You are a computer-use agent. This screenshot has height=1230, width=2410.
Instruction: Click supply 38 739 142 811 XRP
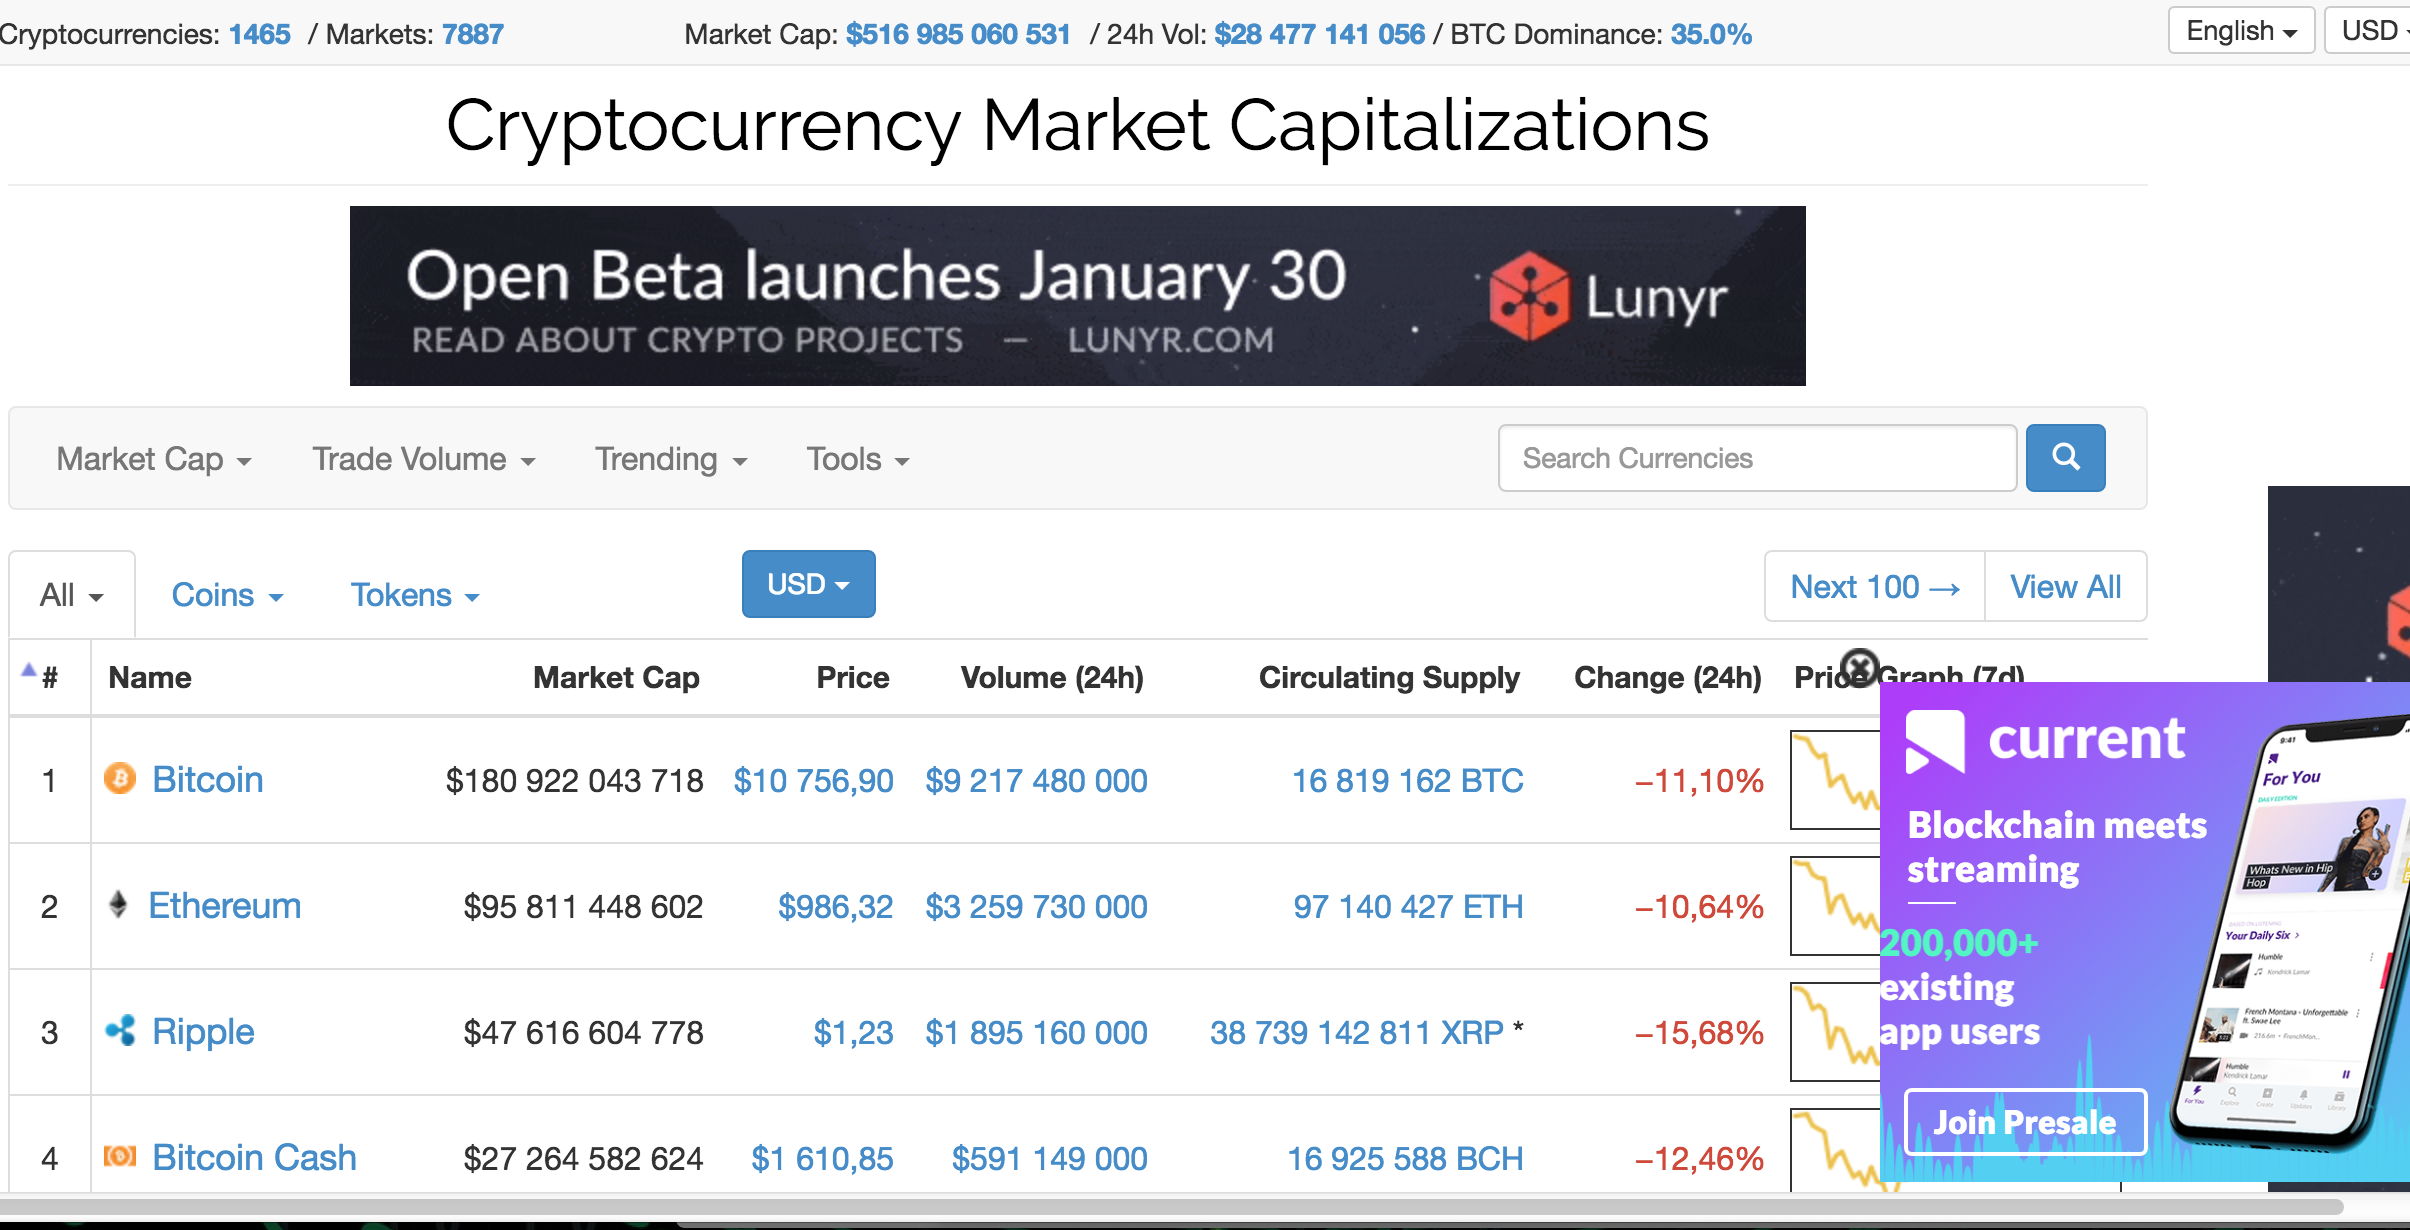coord(1357,1032)
